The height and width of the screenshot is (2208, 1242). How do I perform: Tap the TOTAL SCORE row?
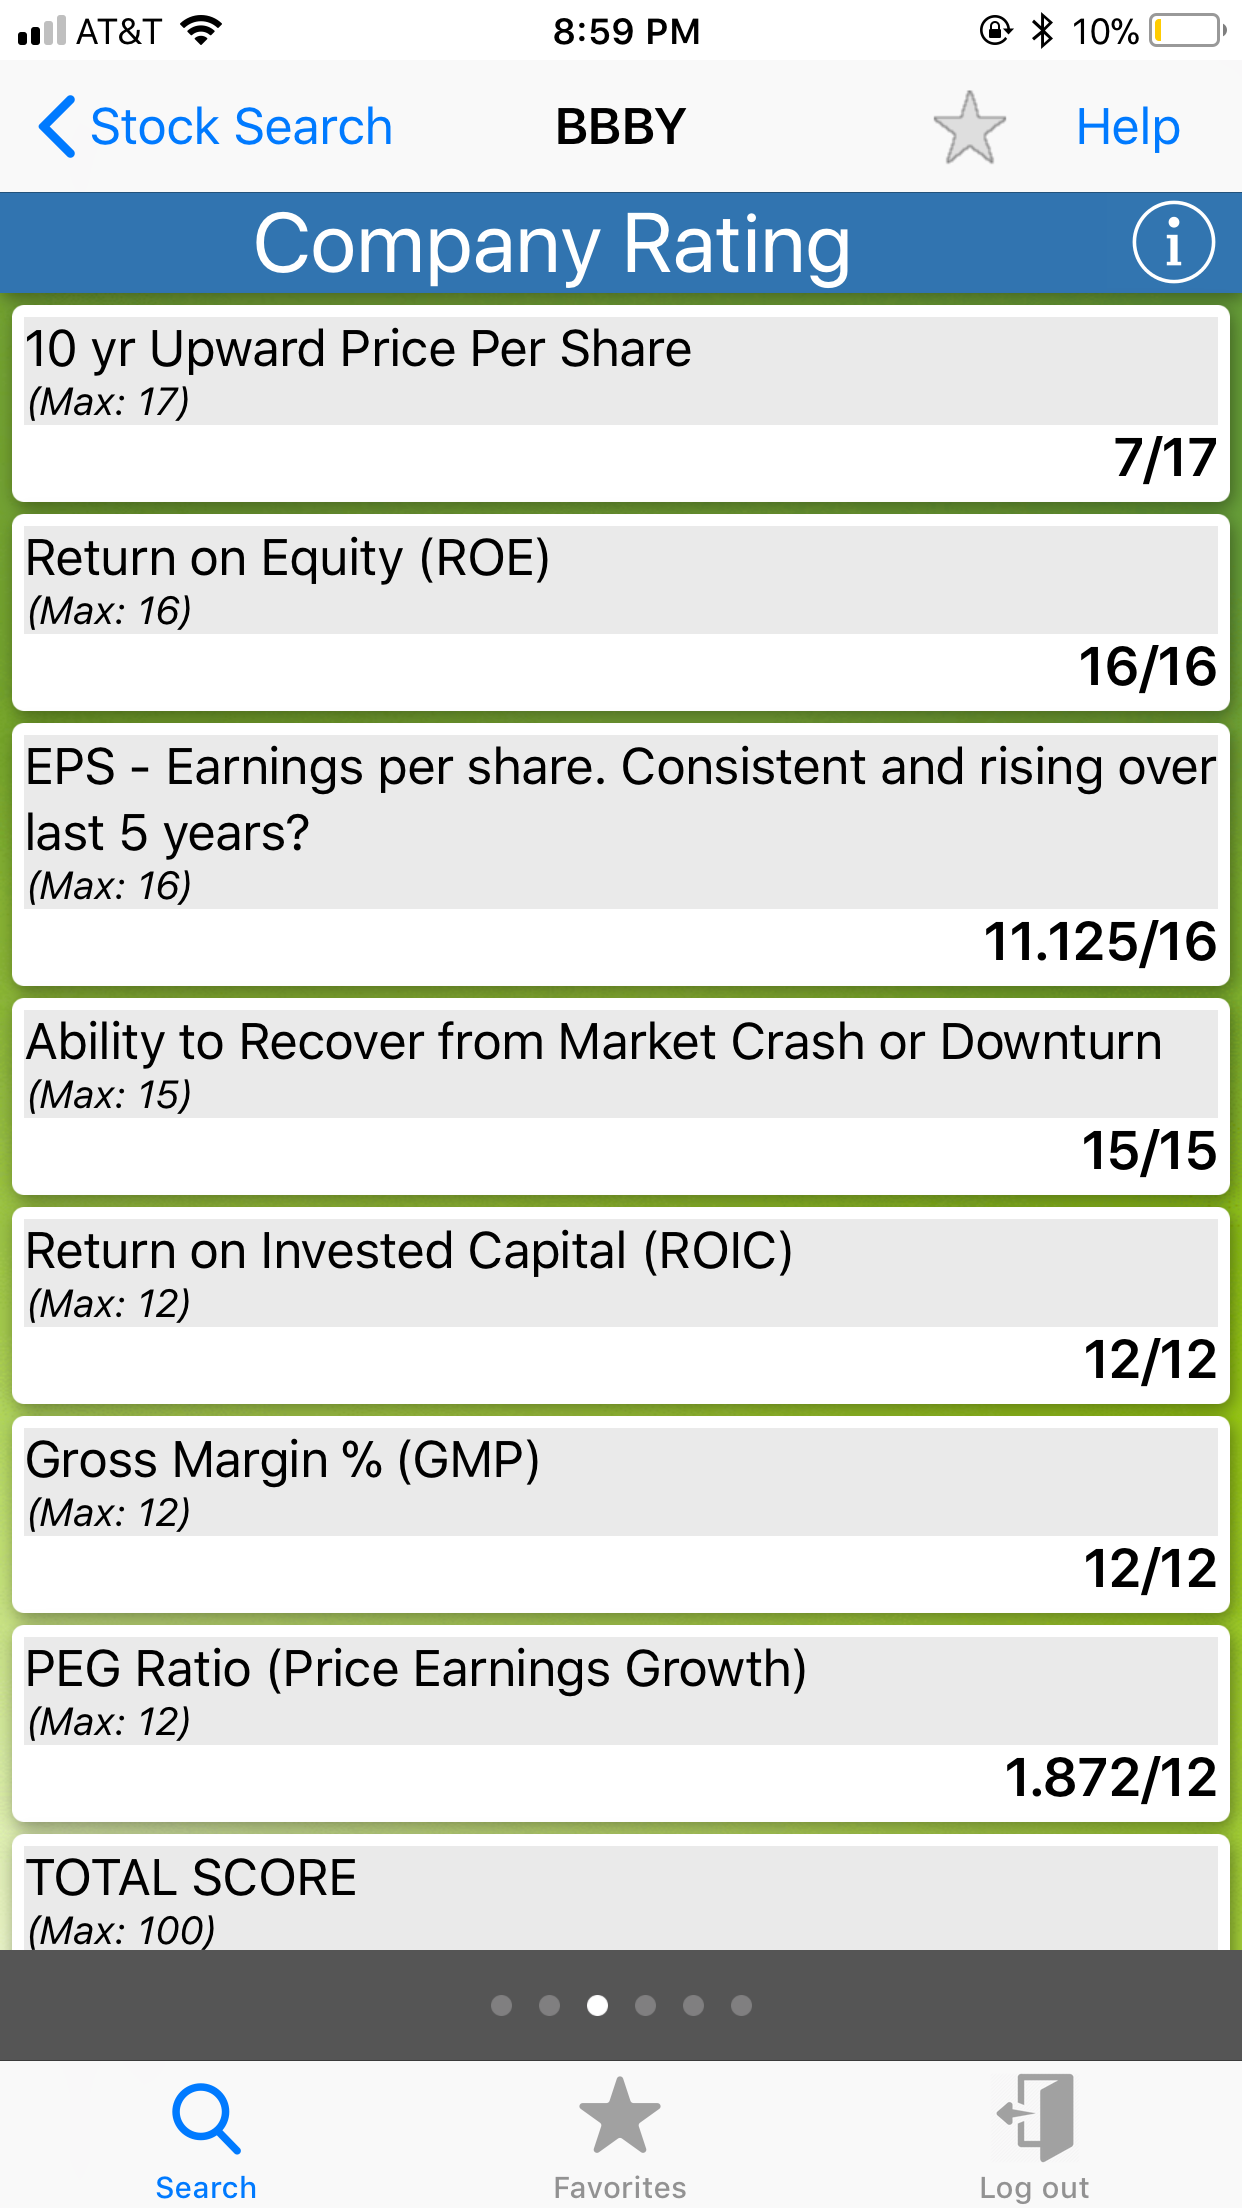pos(620,1895)
